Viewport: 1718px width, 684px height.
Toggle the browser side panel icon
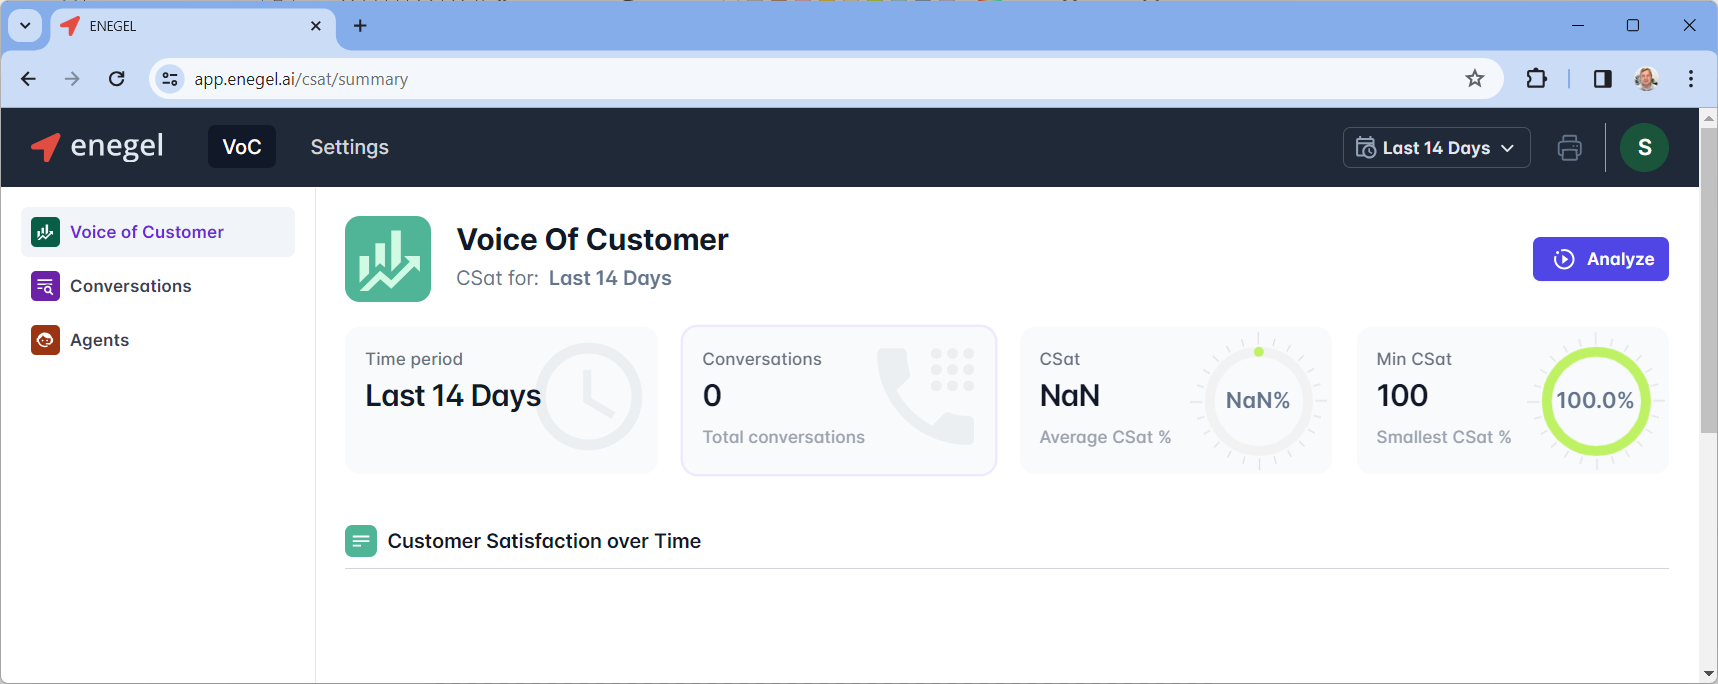1603,79
